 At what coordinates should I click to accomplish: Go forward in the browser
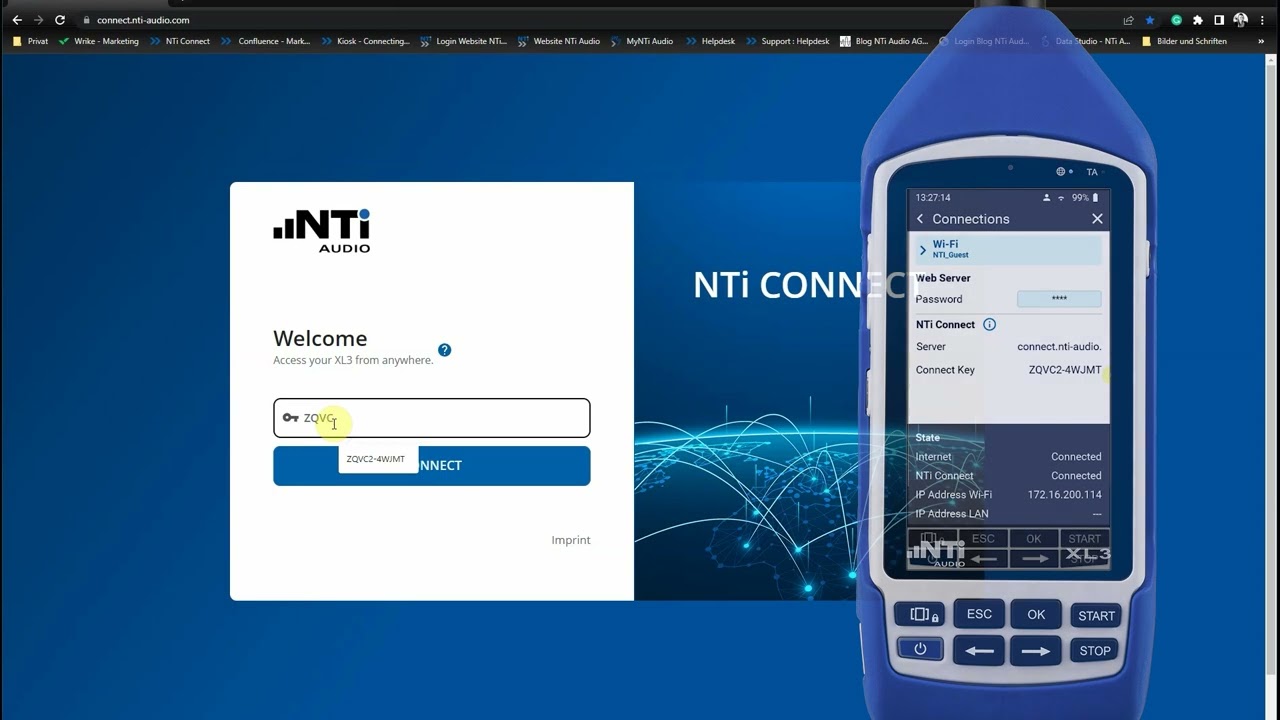click(38, 20)
